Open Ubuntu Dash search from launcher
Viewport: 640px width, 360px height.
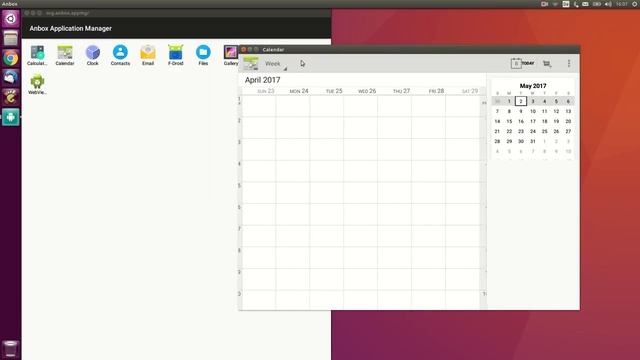click(x=11, y=19)
